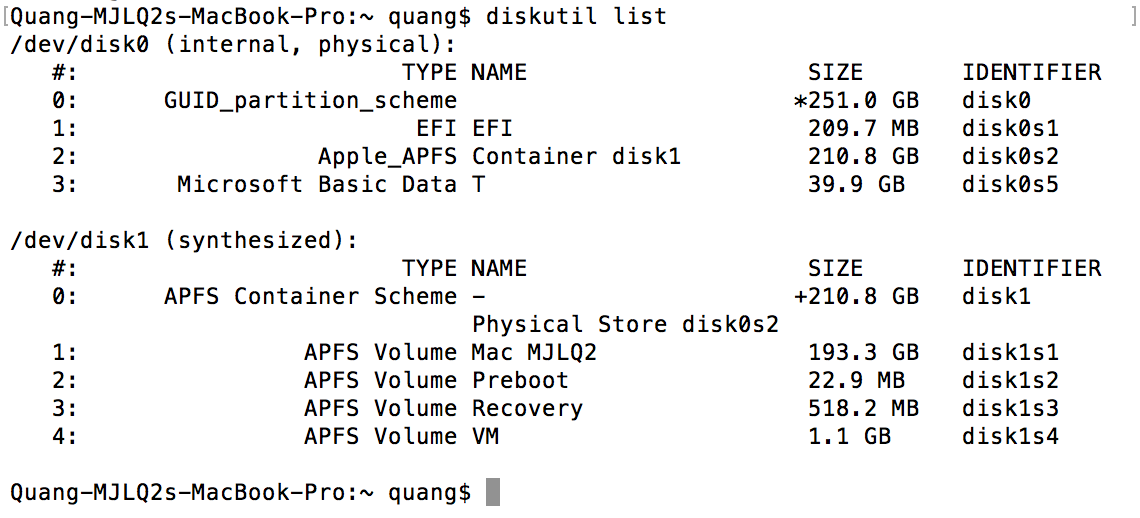1140x518 pixels.
Task: Click the Preboot volume name
Action: pos(520,380)
